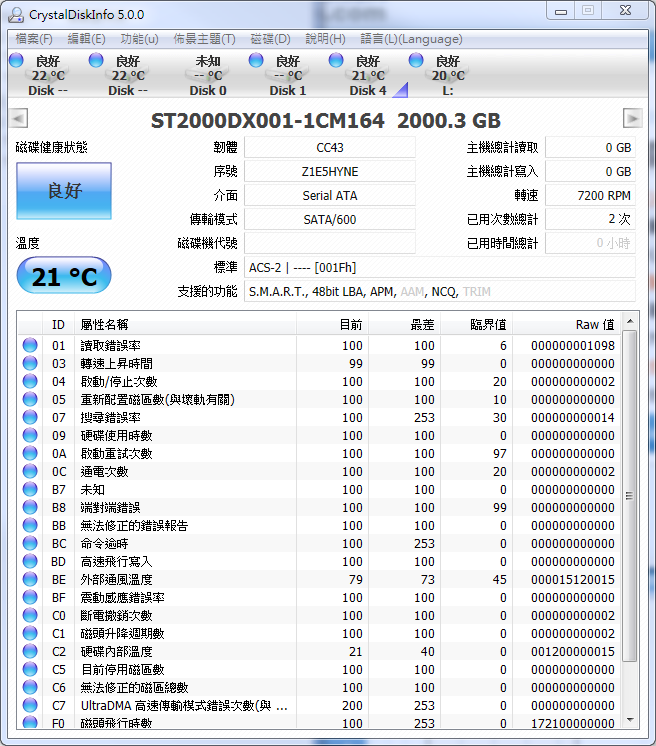Screen dimensions: 656x746
Task: Click the 目前 column header
Action: coord(333,324)
